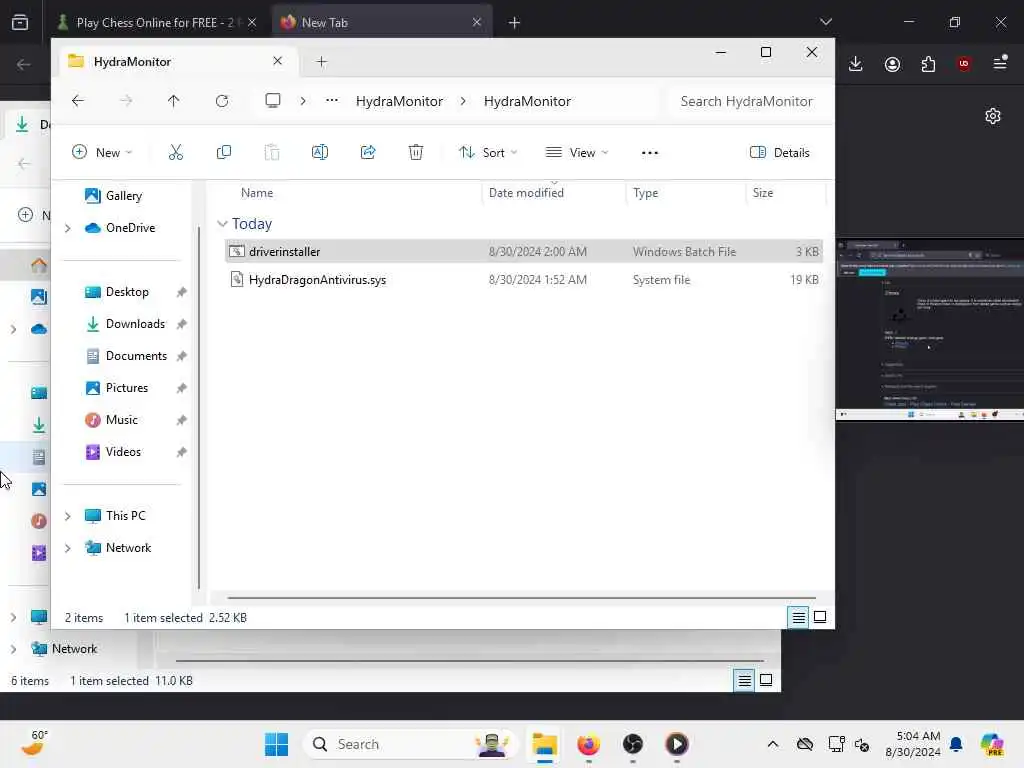Click the Cut scissors icon in toolbar

coord(176,152)
